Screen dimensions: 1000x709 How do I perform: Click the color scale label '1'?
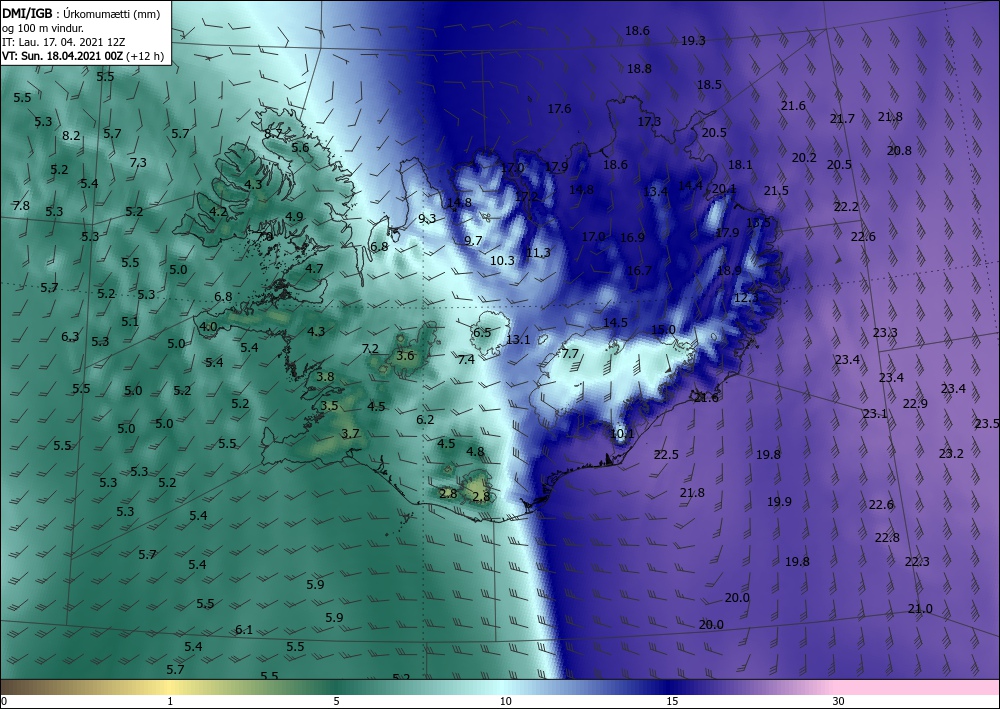(170, 701)
